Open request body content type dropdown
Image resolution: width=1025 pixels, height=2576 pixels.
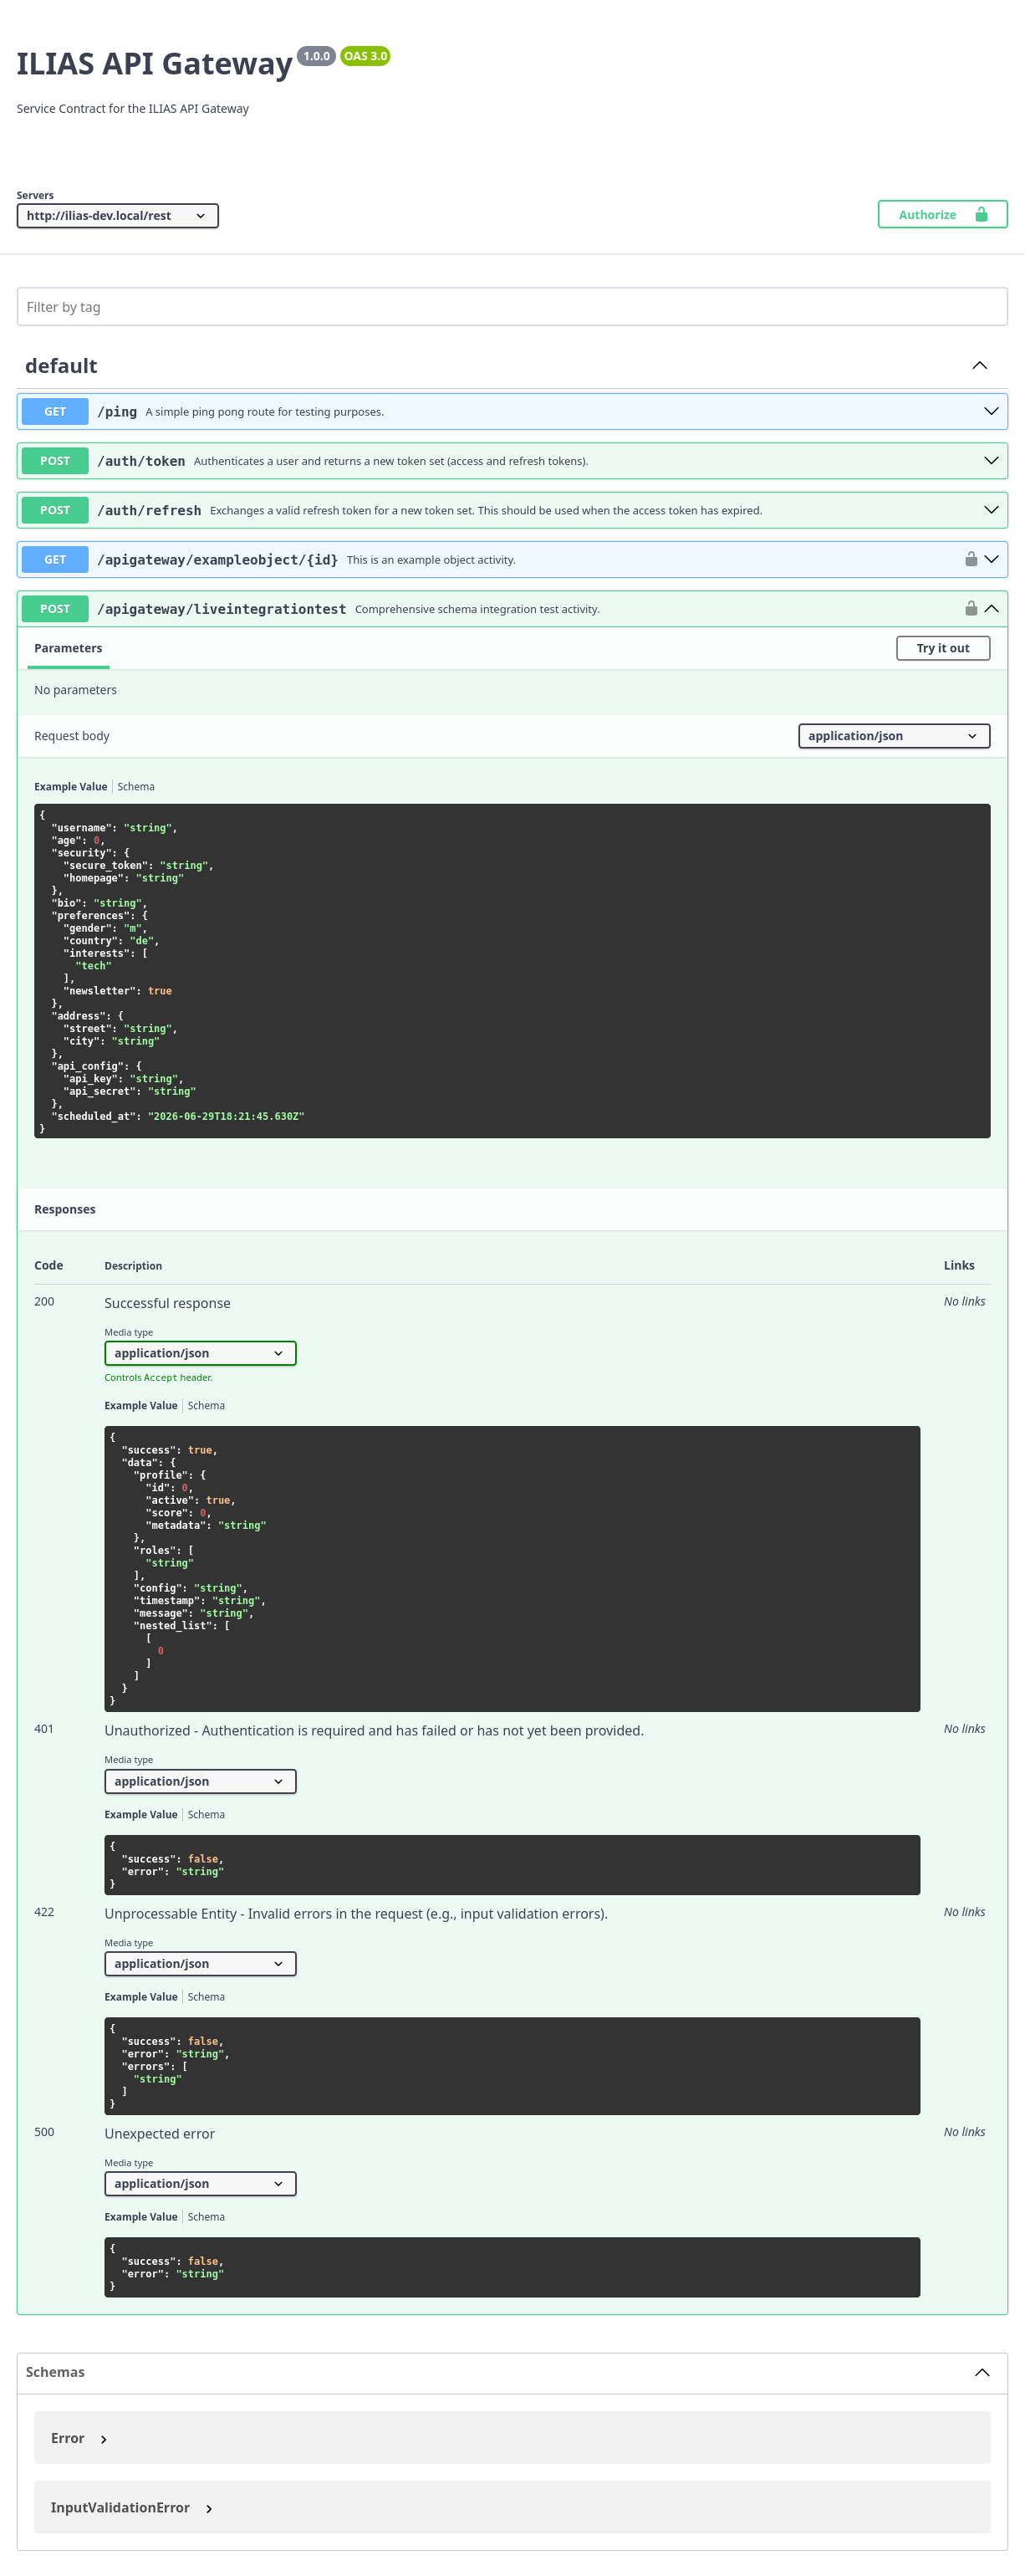[x=893, y=736]
